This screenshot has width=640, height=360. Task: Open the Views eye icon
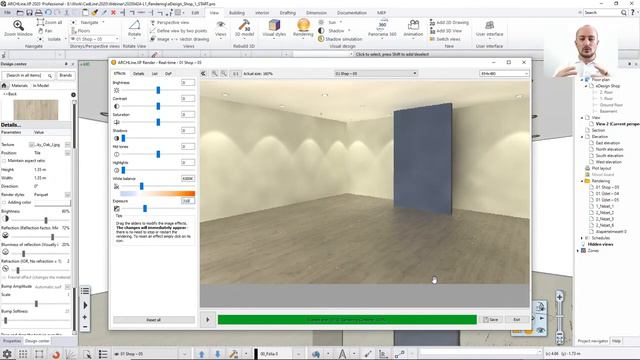[x=220, y=25]
